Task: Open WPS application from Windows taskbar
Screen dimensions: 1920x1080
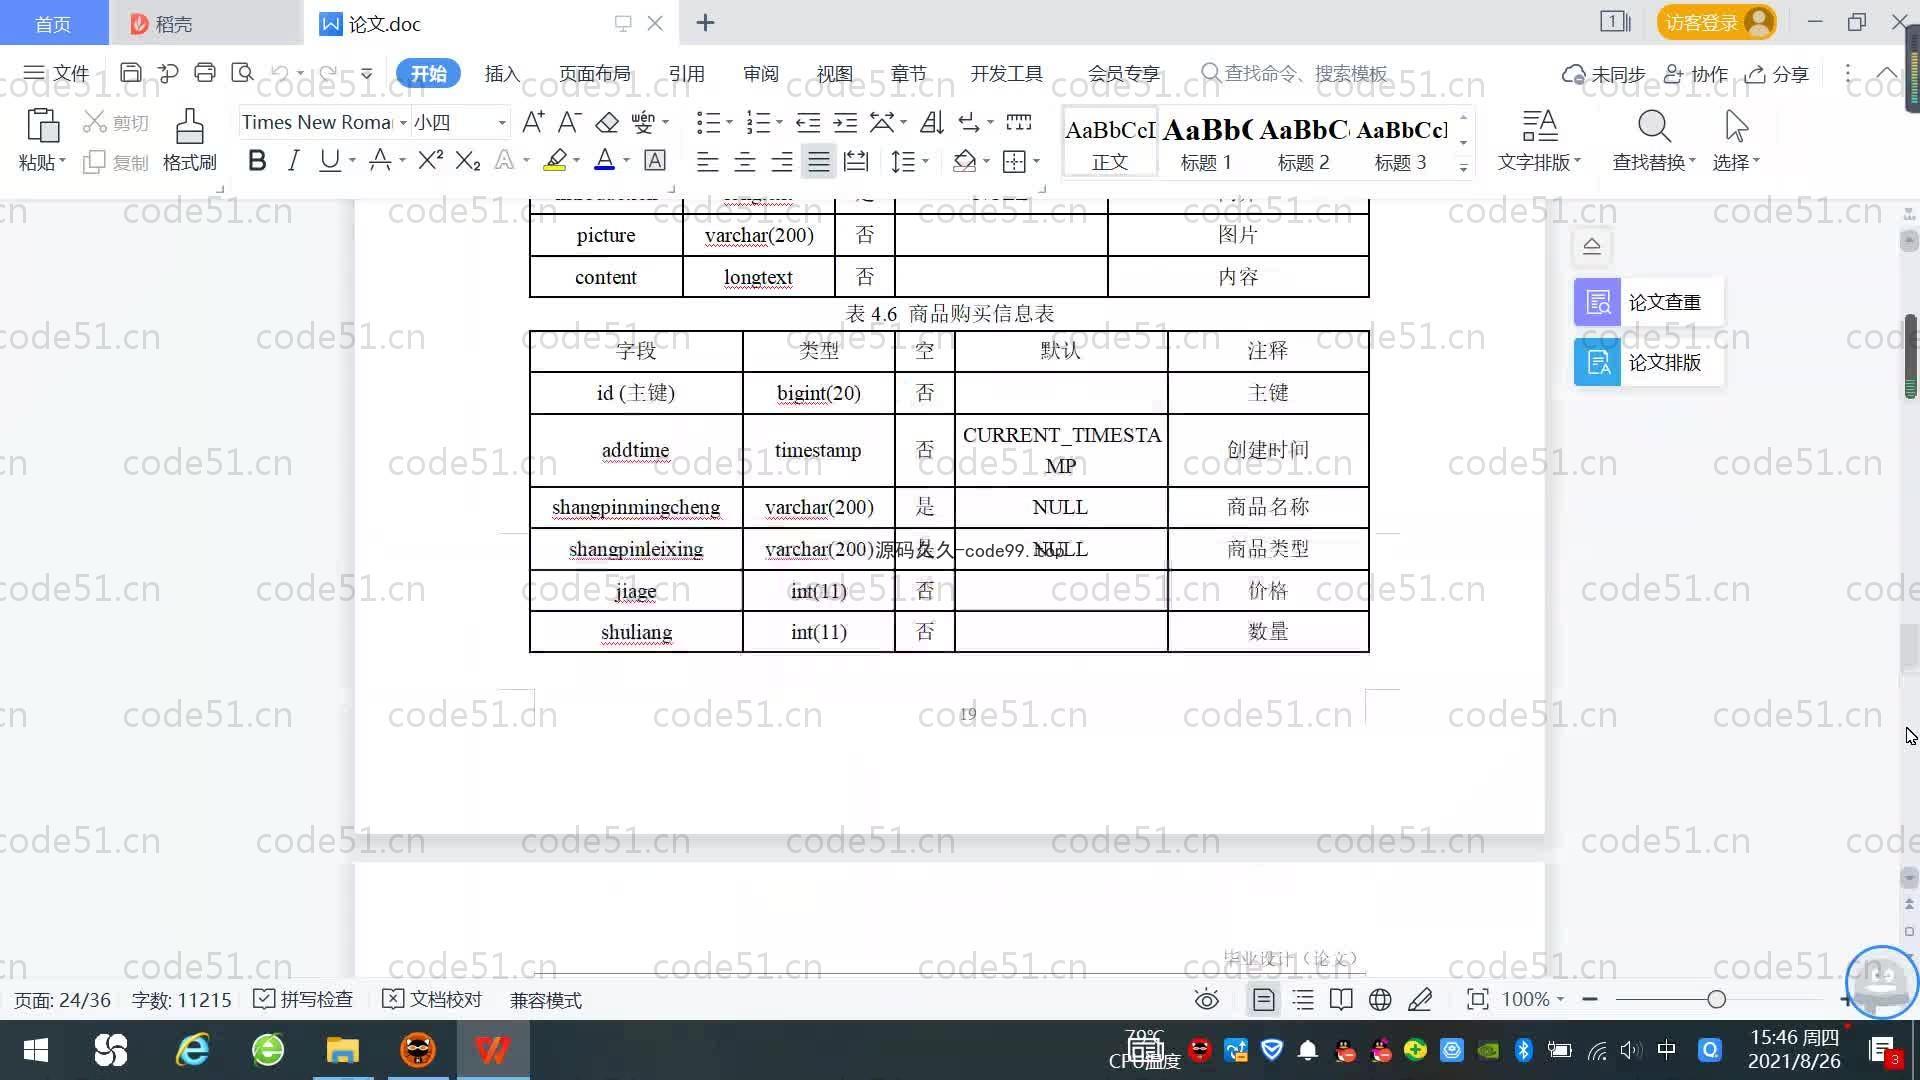Action: (x=492, y=1050)
